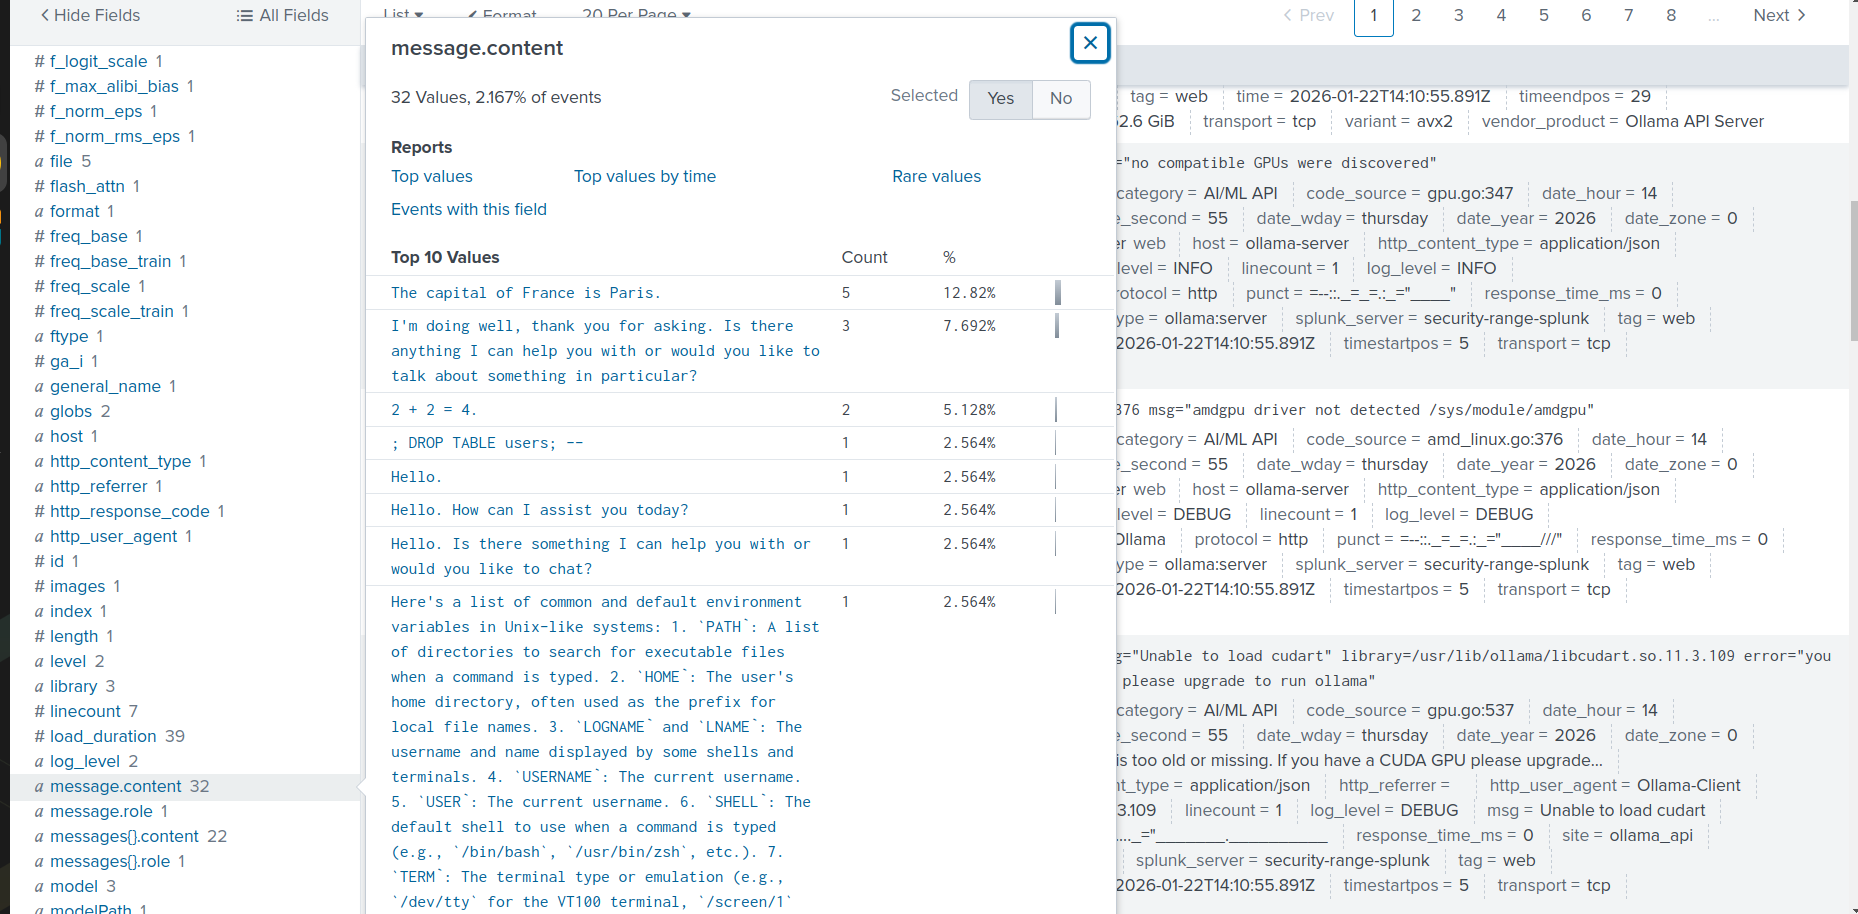The height and width of the screenshot is (914, 1858).
Task: Open the ftype field
Action: (x=69, y=336)
